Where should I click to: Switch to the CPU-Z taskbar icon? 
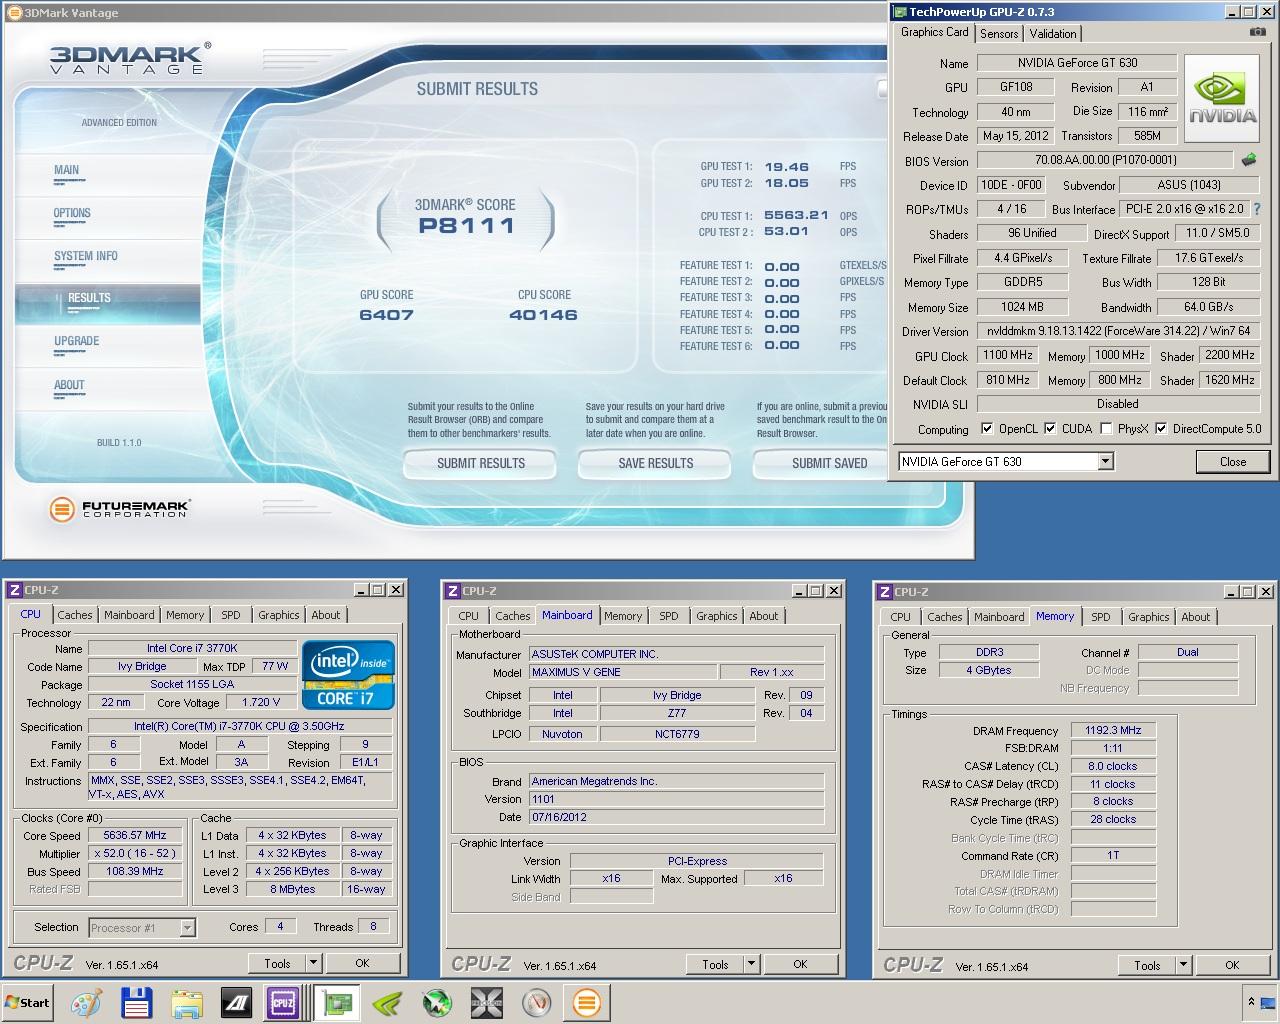point(283,1003)
